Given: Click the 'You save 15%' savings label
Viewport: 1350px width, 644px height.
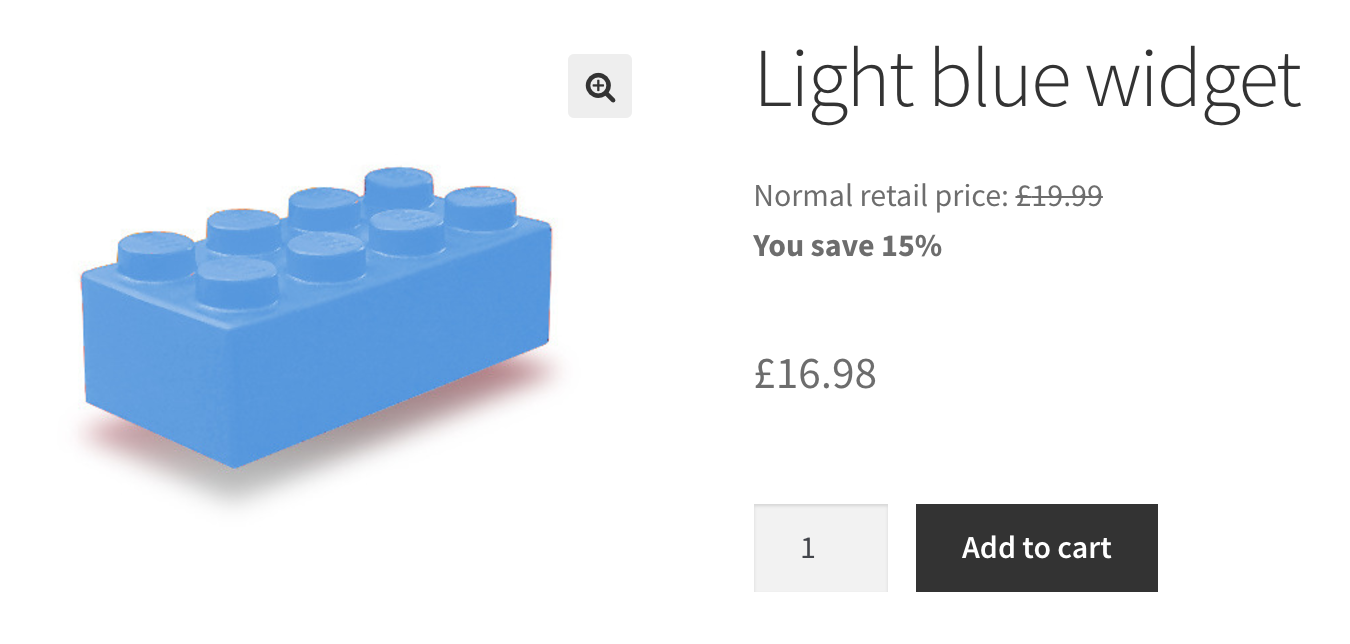Looking at the screenshot, I should point(847,245).
